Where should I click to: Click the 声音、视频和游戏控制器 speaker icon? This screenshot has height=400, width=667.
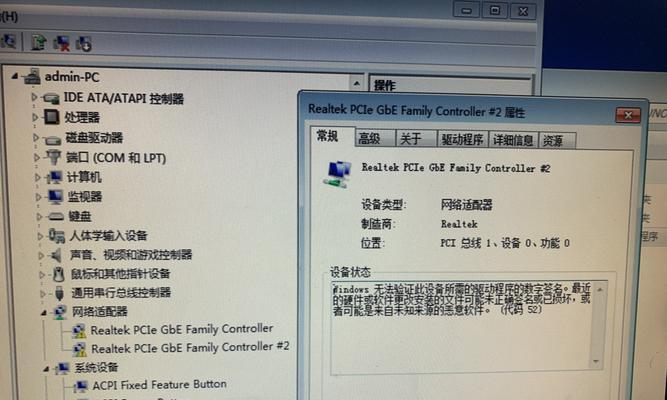[x=57, y=255]
